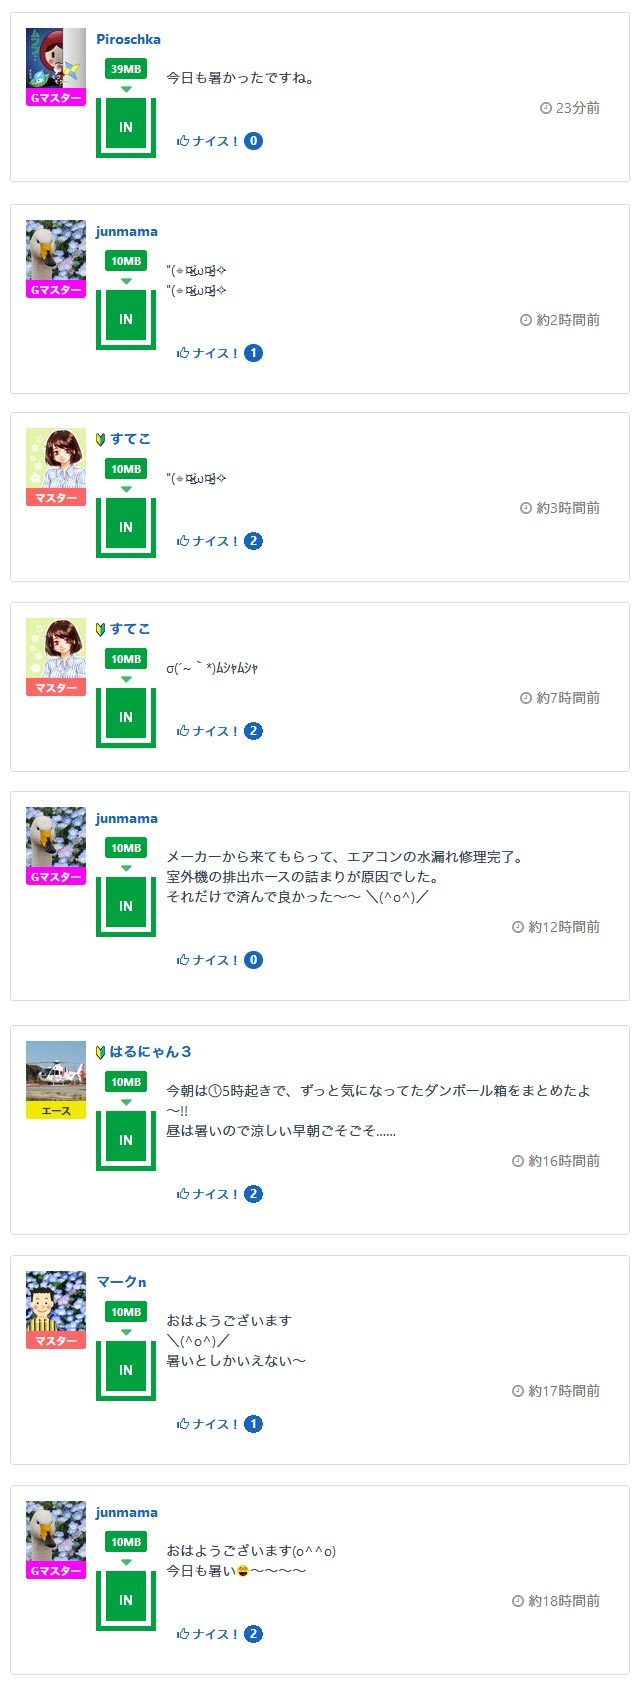Like すてこ's 約3時間前 post with ナイス!
This screenshot has height=1687, width=640.
coord(207,541)
